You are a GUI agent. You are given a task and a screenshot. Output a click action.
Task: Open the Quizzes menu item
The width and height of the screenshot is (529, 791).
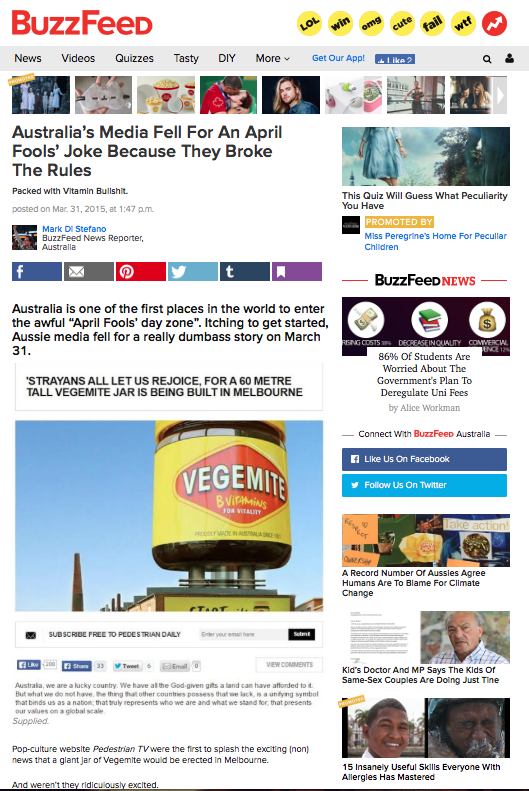click(134, 59)
